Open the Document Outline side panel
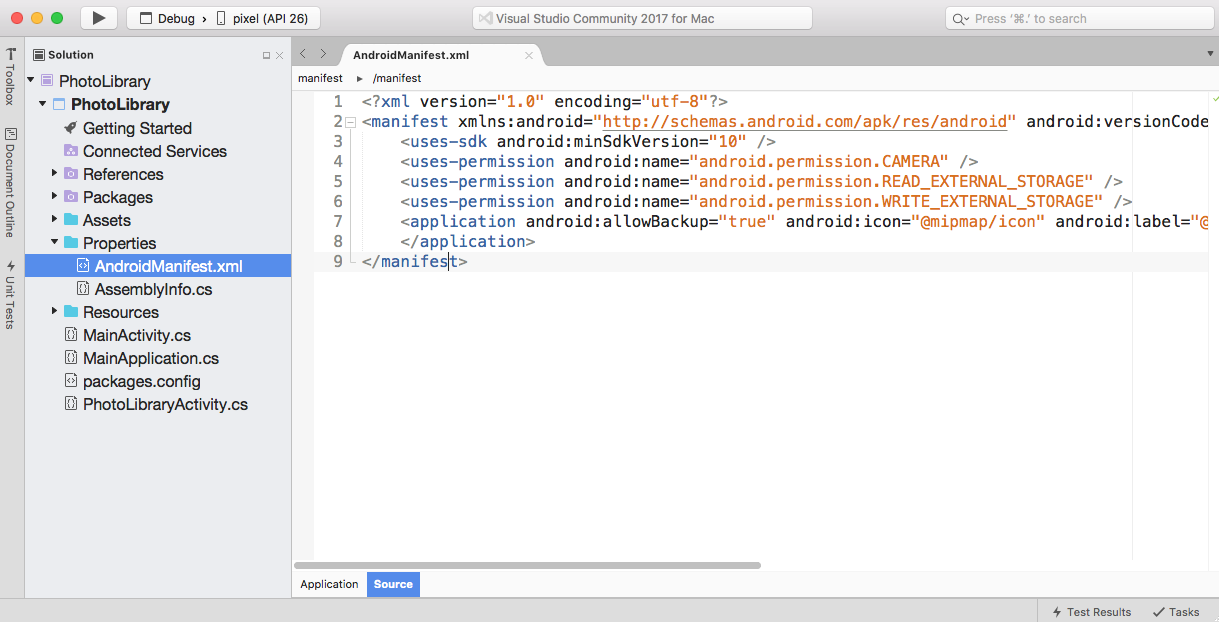The image size is (1219, 622). [10, 181]
